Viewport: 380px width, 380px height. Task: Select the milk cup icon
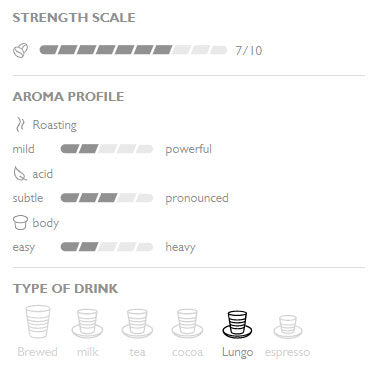[x=87, y=323]
